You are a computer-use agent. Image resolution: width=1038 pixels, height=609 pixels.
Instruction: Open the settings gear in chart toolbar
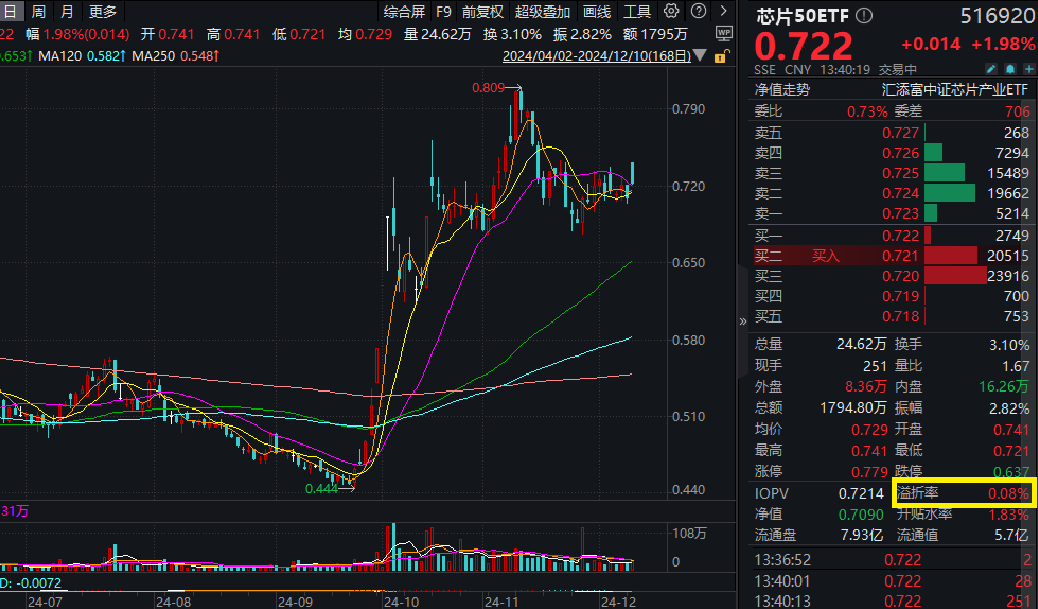671,12
